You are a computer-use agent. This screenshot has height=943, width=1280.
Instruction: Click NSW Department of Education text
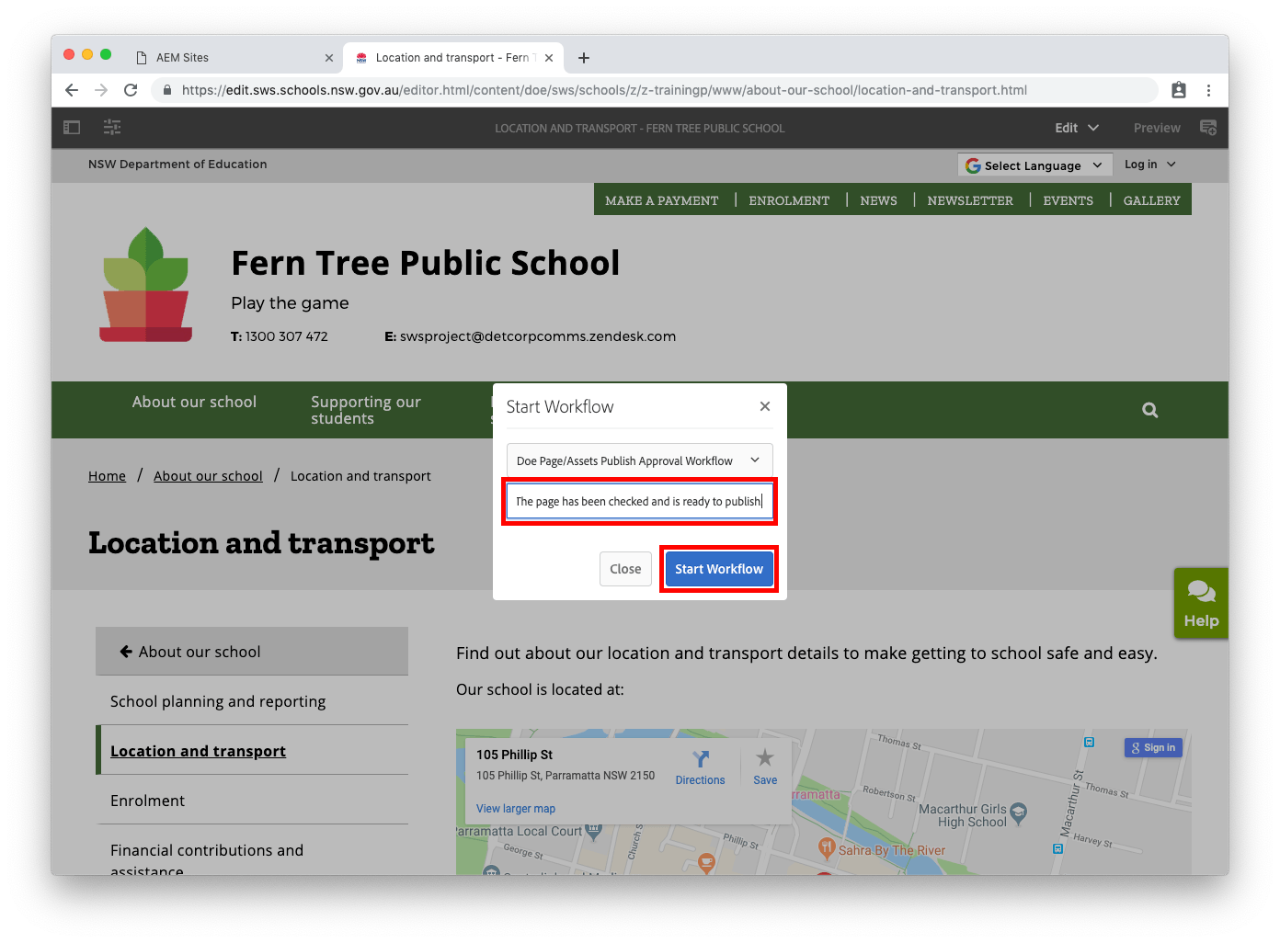click(178, 164)
